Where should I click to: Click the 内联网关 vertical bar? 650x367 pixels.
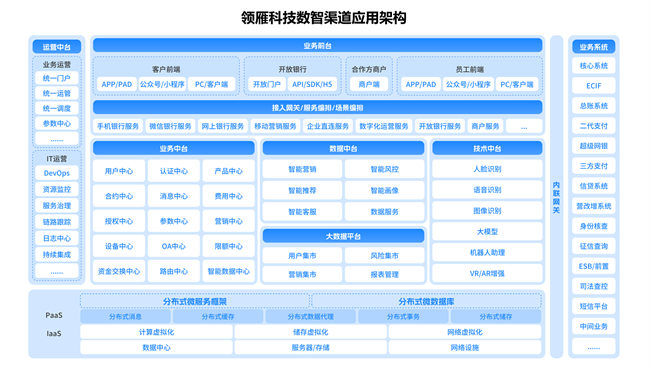(556, 197)
